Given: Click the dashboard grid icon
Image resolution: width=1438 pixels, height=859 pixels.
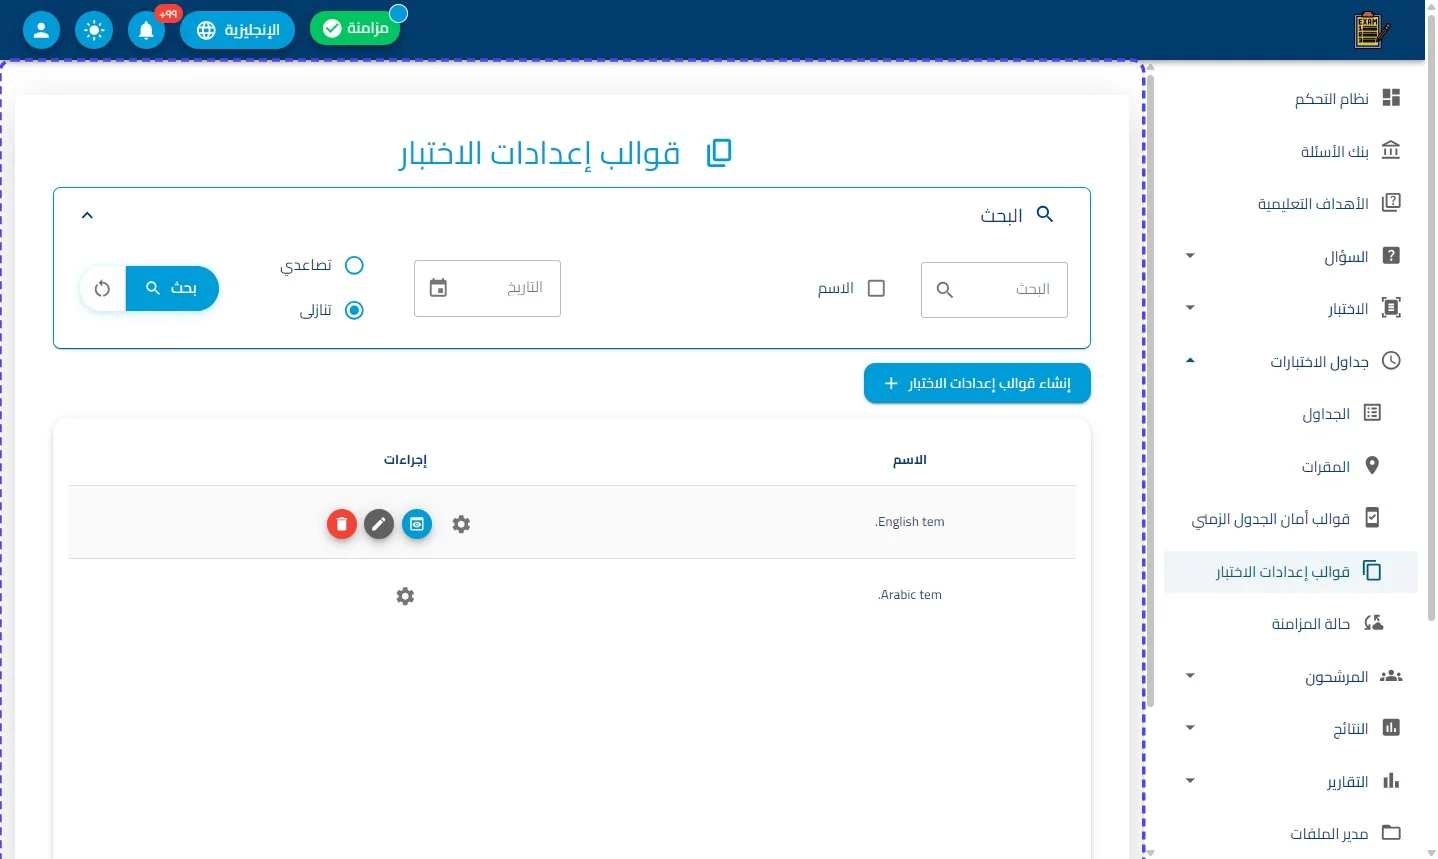Looking at the screenshot, I should point(1391,97).
